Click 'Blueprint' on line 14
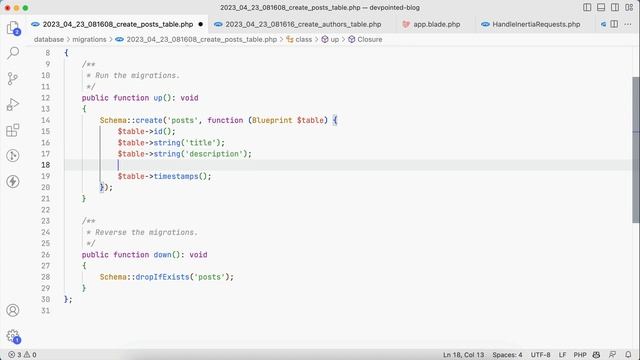The width and height of the screenshot is (640, 360). pos(272,120)
